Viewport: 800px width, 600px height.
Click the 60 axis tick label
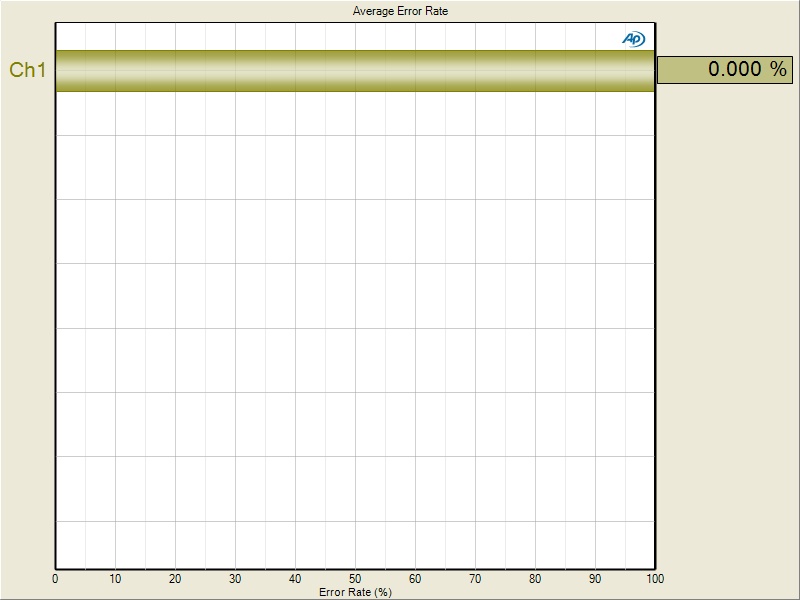pyautogui.click(x=415, y=579)
